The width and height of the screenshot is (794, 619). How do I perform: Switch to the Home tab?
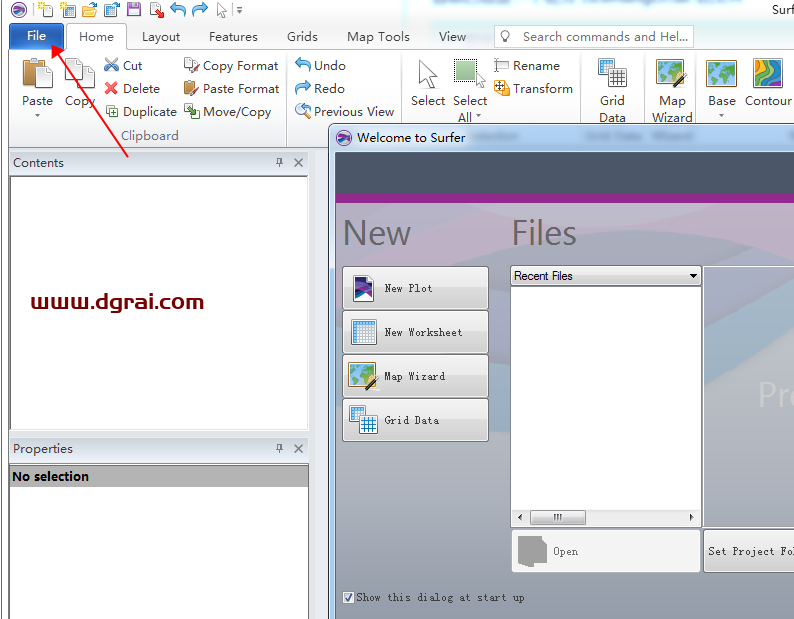[x=96, y=36]
